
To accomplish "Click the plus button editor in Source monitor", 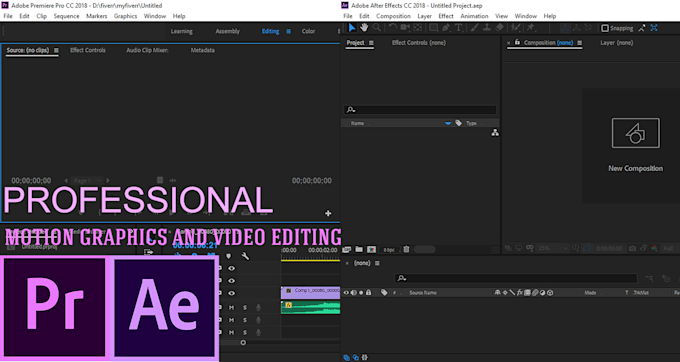I will [x=328, y=213].
